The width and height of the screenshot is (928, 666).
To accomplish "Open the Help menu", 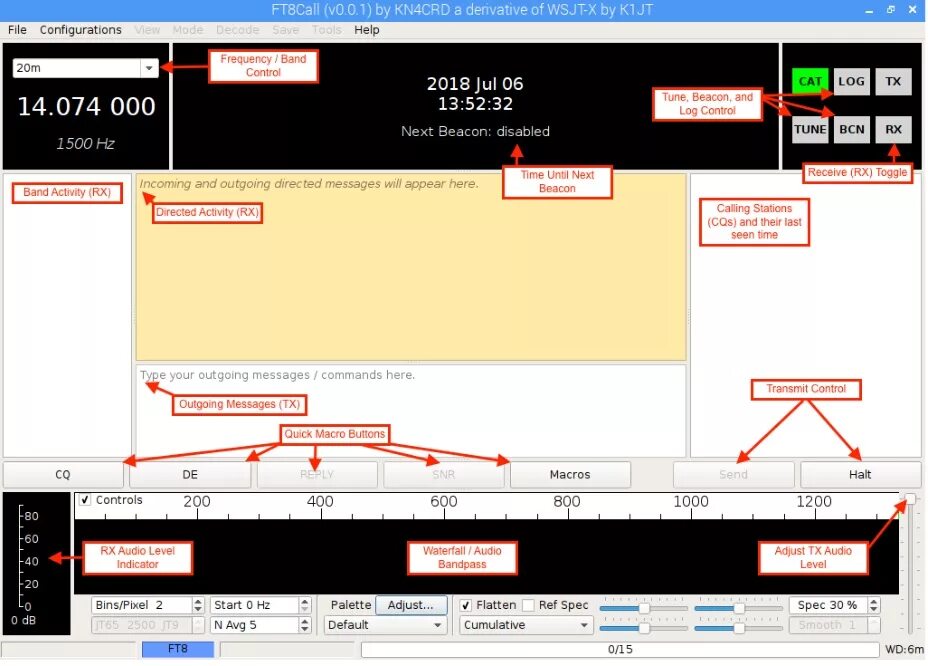I will [366, 30].
